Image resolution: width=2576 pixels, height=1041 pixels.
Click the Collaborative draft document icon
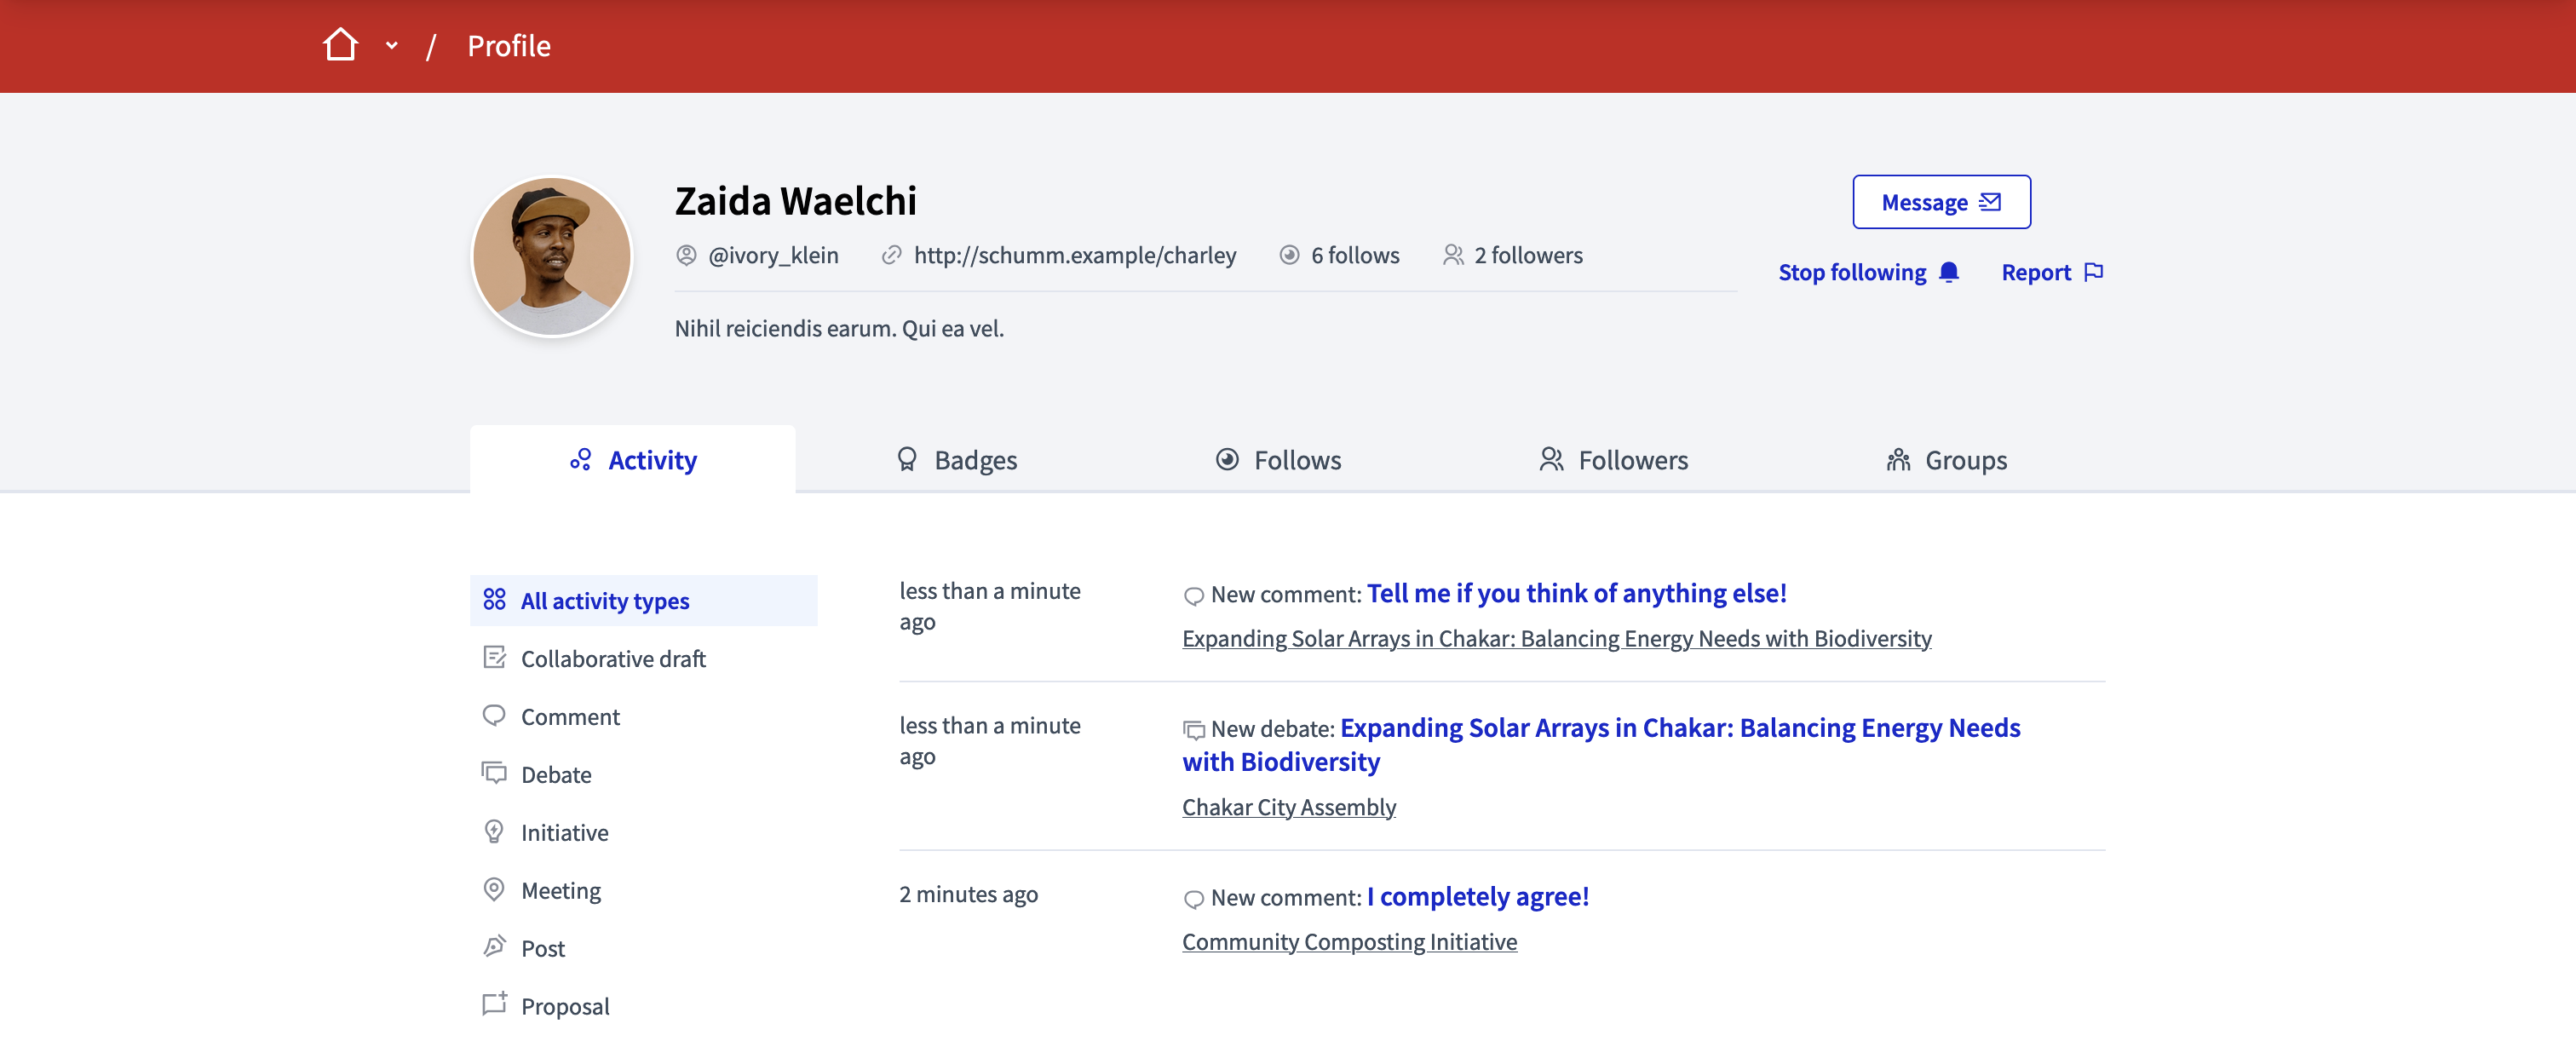click(x=495, y=658)
